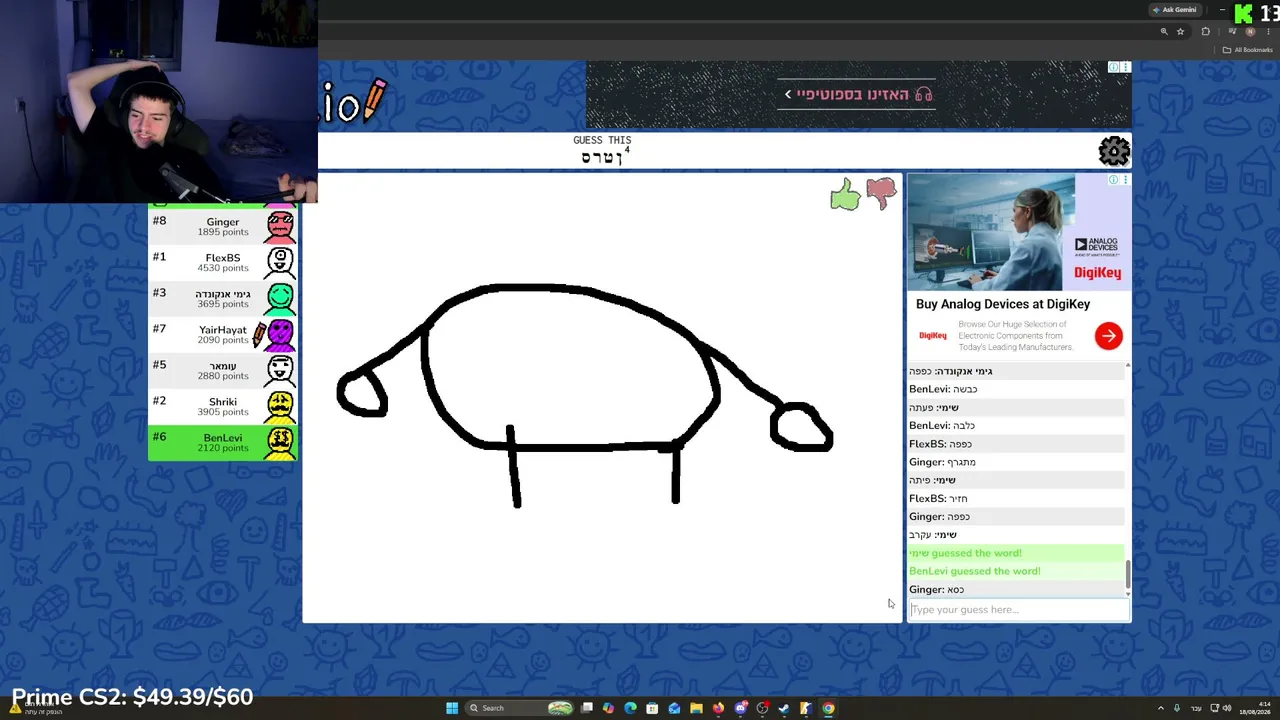Open the taskbar clock and date
The image size is (1280, 720).
click(1256, 708)
